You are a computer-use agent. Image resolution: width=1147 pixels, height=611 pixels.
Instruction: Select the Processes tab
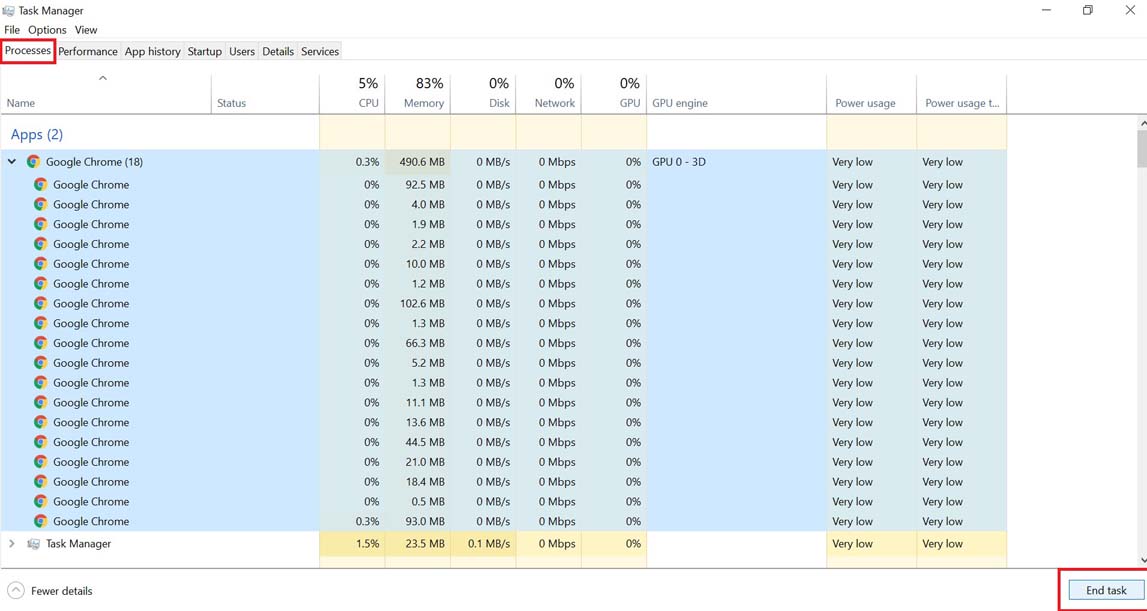click(x=28, y=50)
